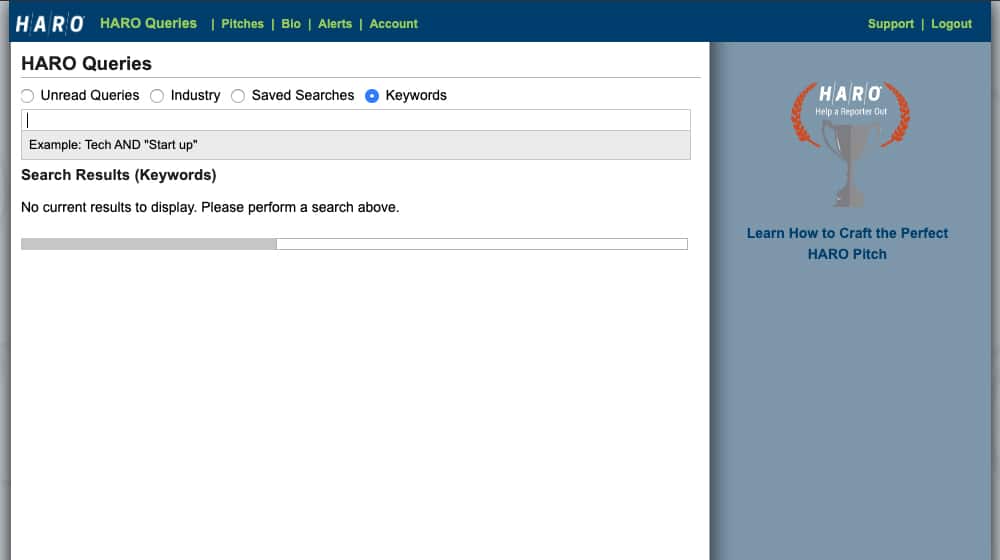Image resolution: width=1000 pixels, height=560 pixels.
Task: Go to Account settings
Action: coord(393,24)
